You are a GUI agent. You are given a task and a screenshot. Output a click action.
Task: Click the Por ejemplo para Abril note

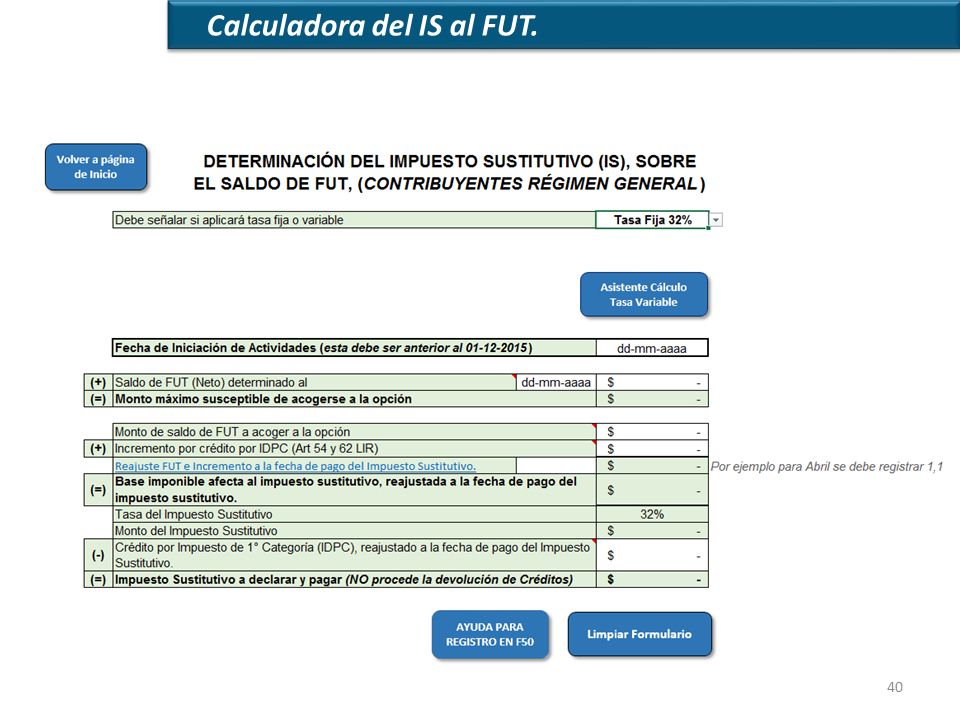827,467
